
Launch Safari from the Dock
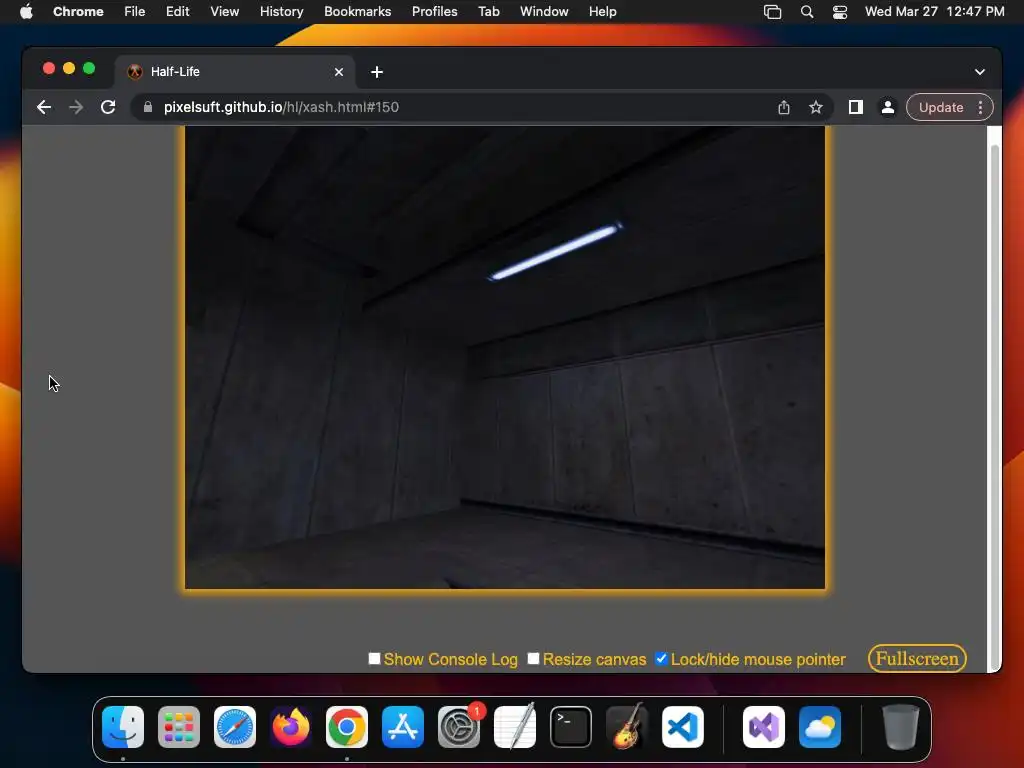coord(235,727)
